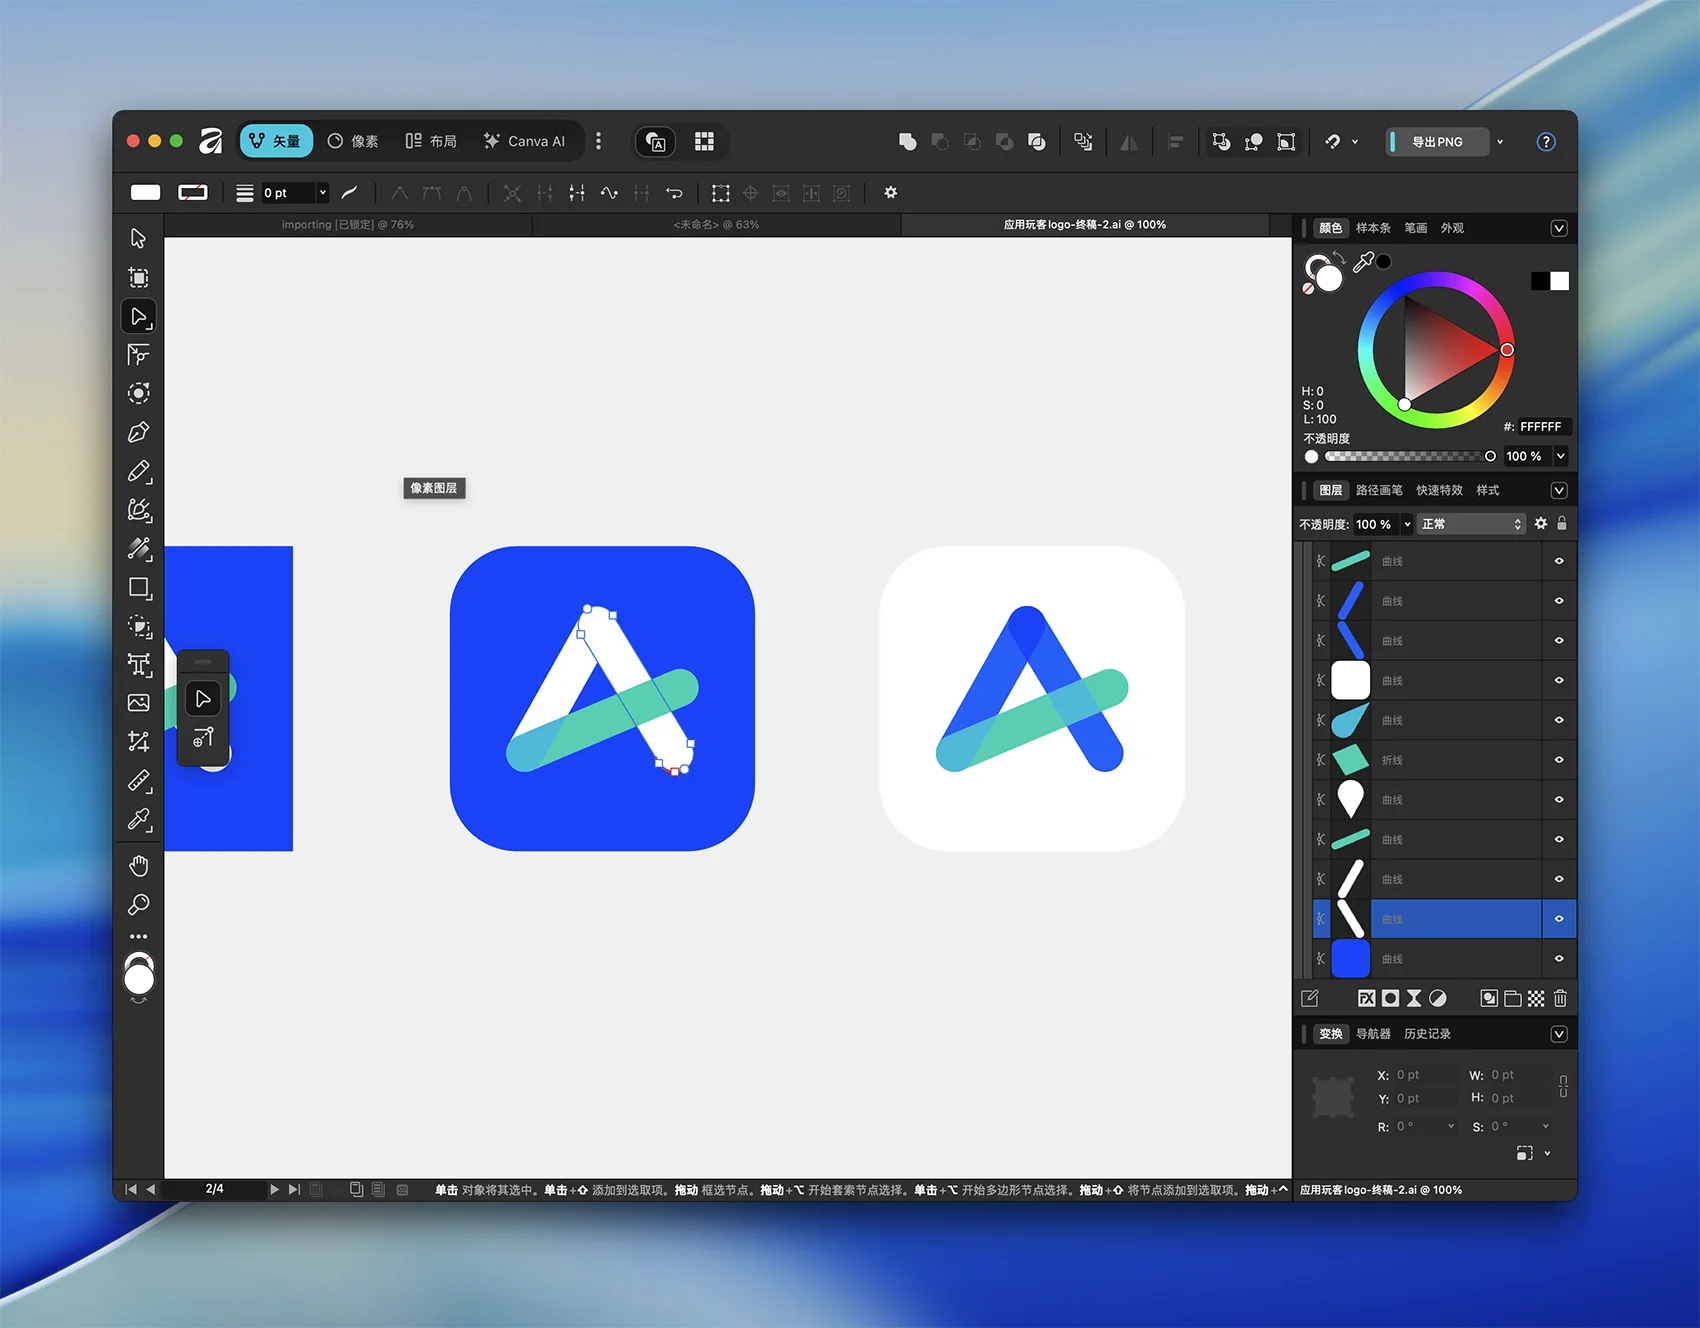Click the Divide boolean operation icon
The width and height of the screenshot is (1700, 1328).
coord(1037,142)
